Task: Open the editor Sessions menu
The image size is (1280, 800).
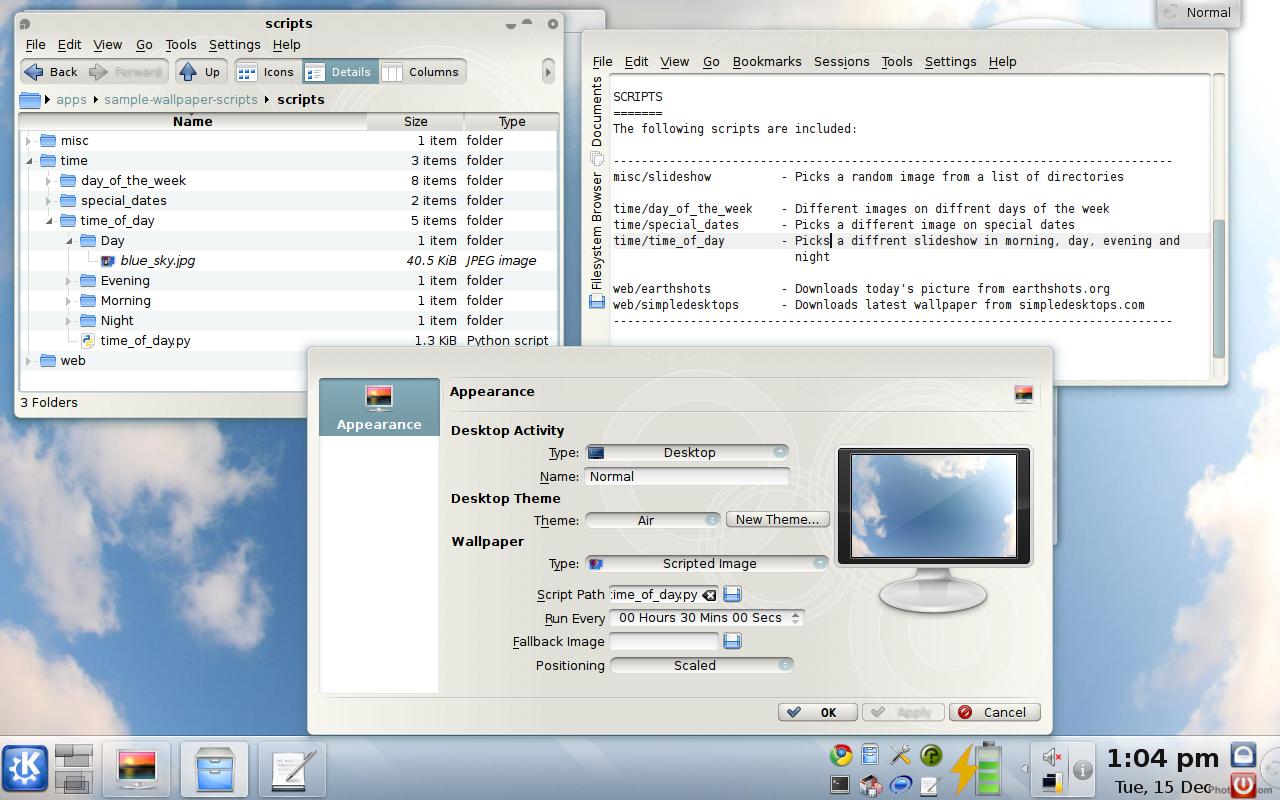Action: (x=841, y=61)
